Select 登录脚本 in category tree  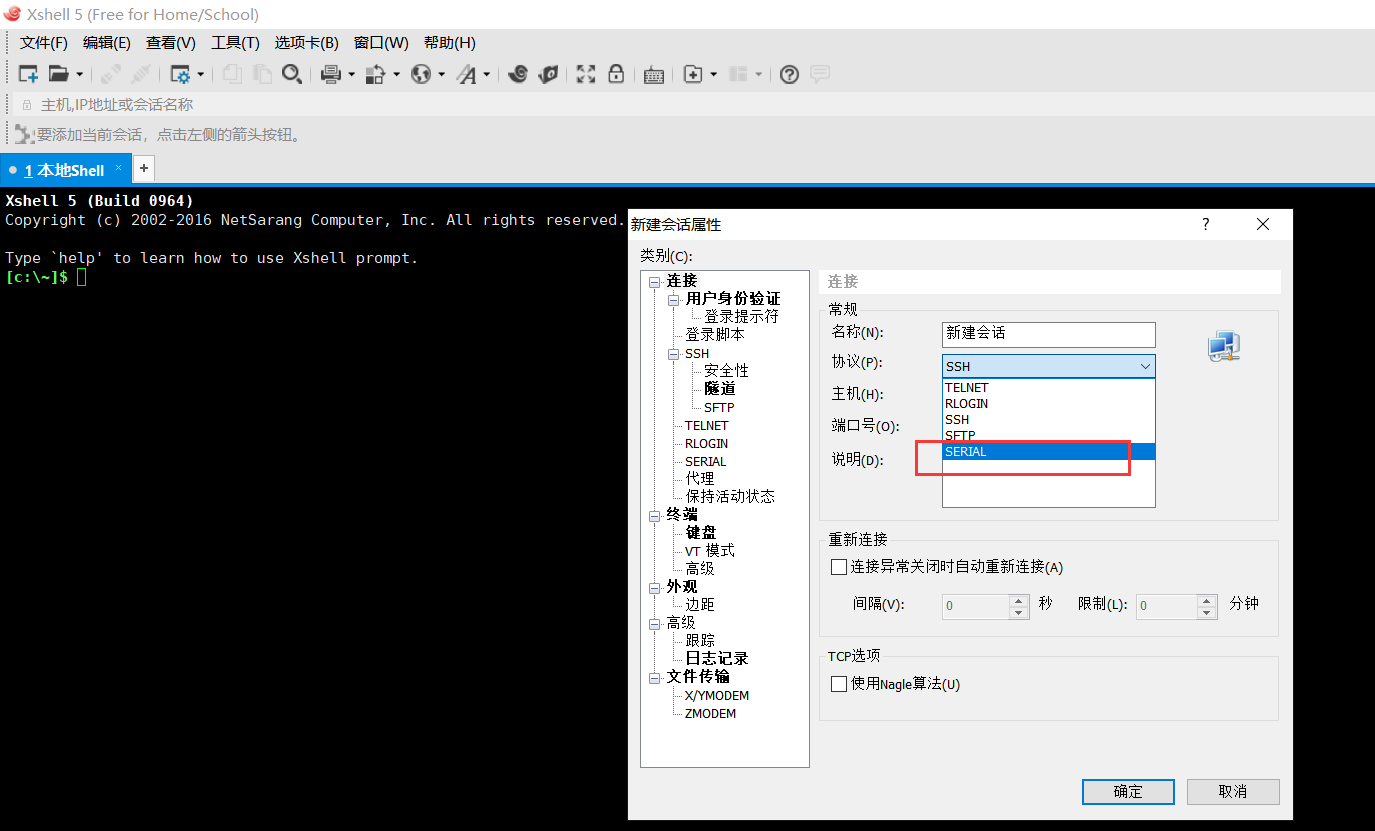pyautogui.click(x=715, y=335)
